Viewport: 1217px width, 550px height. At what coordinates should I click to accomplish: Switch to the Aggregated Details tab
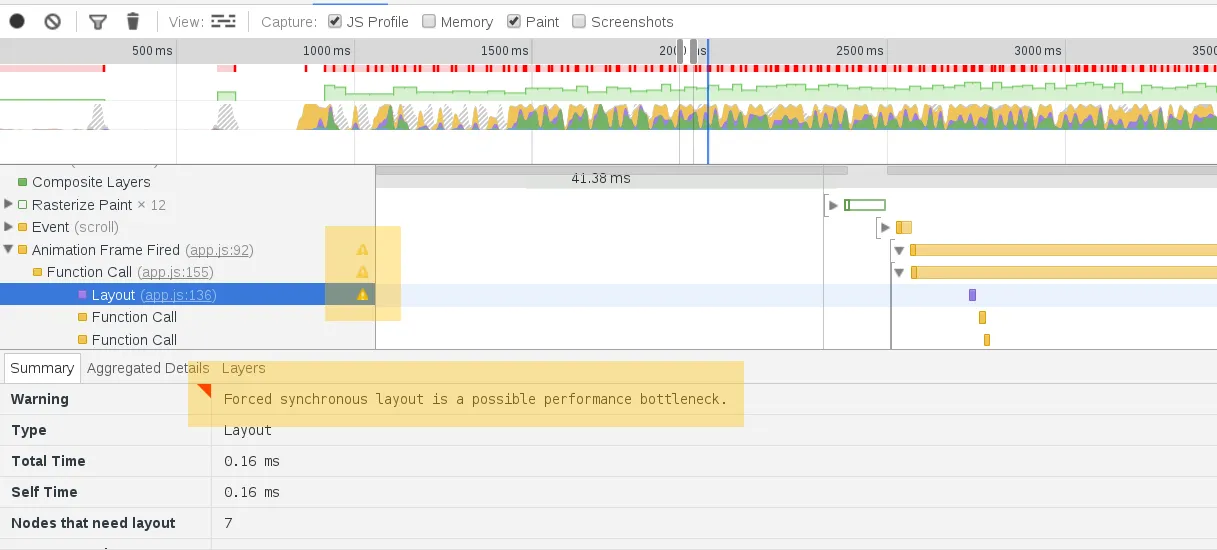click(x=148, y=368)
